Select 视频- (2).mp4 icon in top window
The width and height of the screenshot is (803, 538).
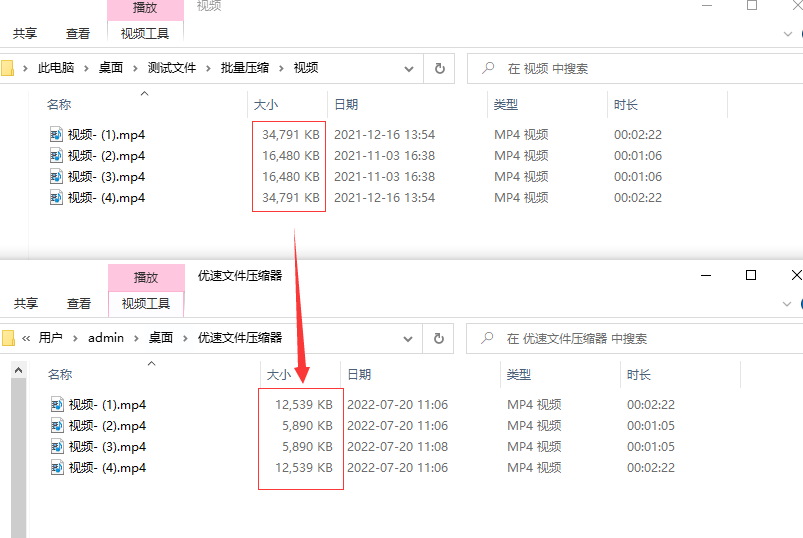pos(56,156)
